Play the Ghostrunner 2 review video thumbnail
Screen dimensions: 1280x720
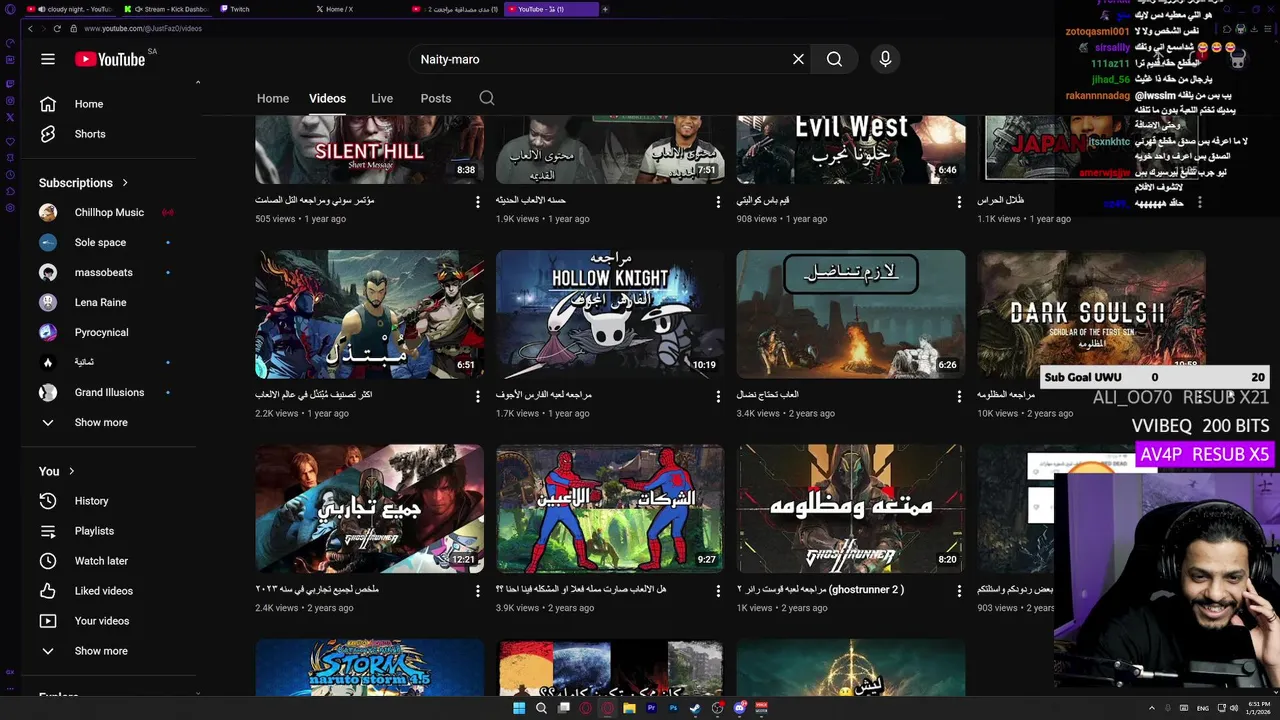pyautogui.click(x=851, y=508)
